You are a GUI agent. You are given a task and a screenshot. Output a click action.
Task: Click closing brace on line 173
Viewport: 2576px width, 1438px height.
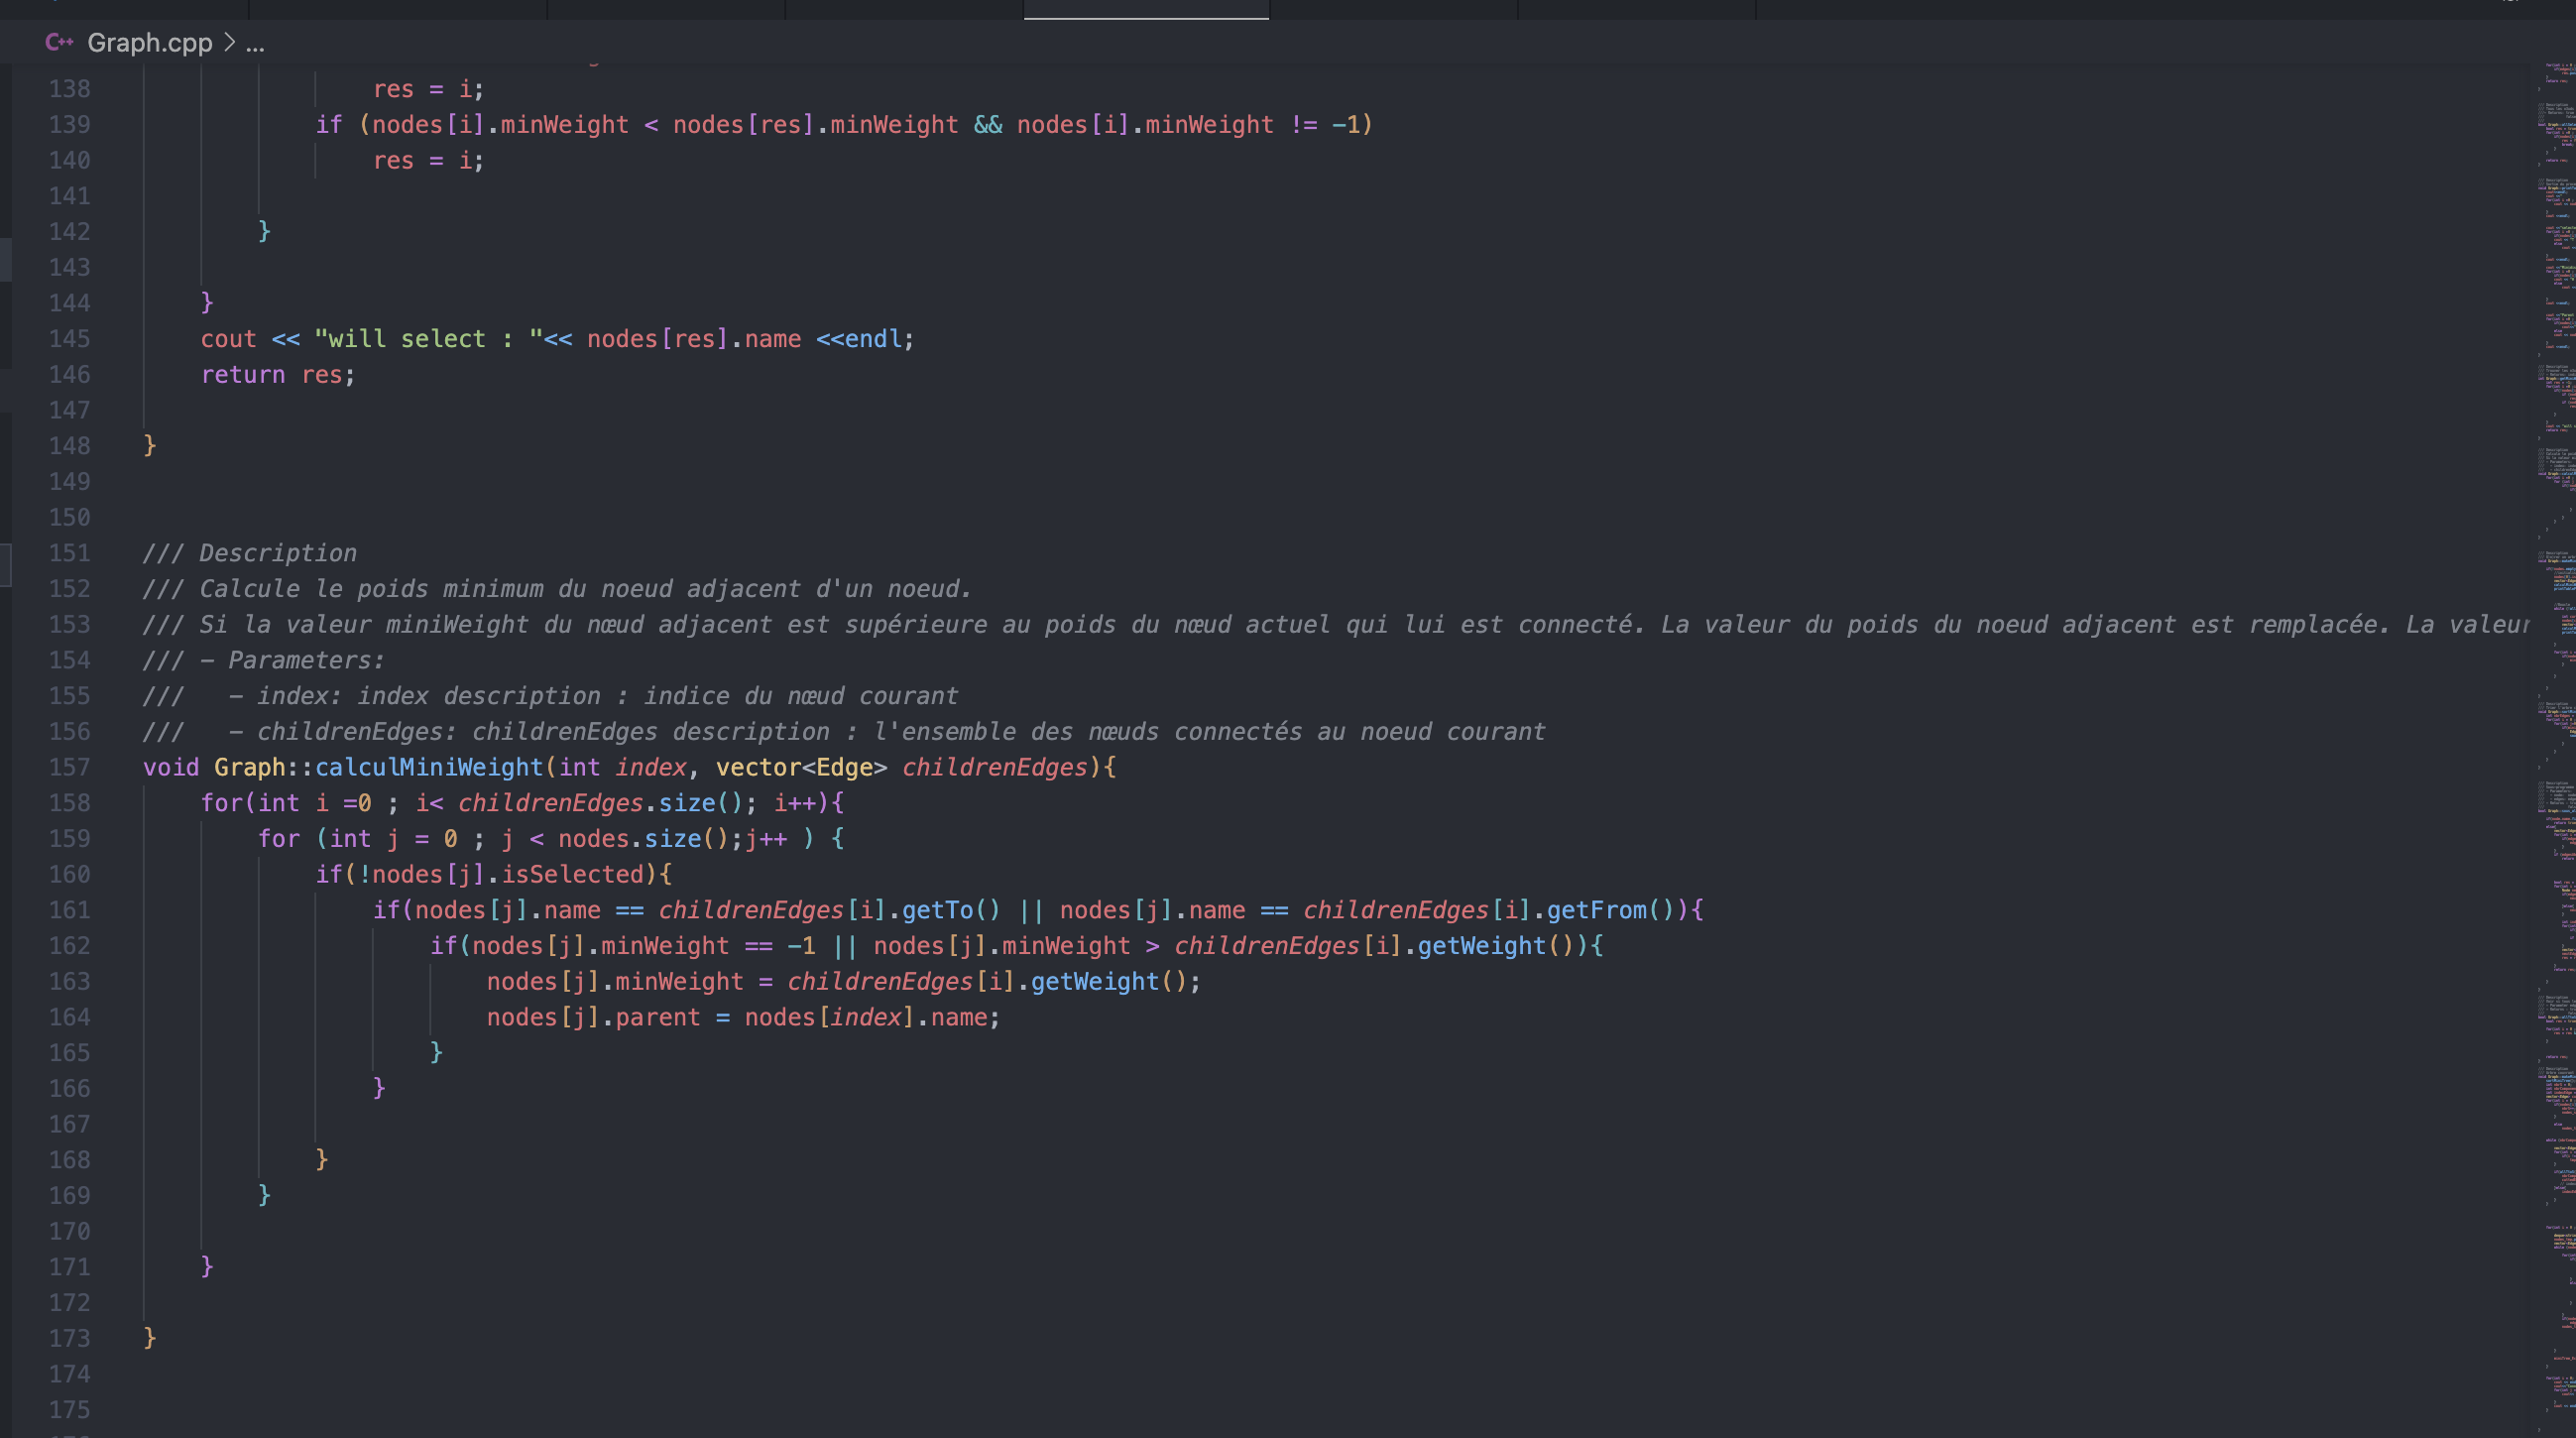(x=150, y=1338)
